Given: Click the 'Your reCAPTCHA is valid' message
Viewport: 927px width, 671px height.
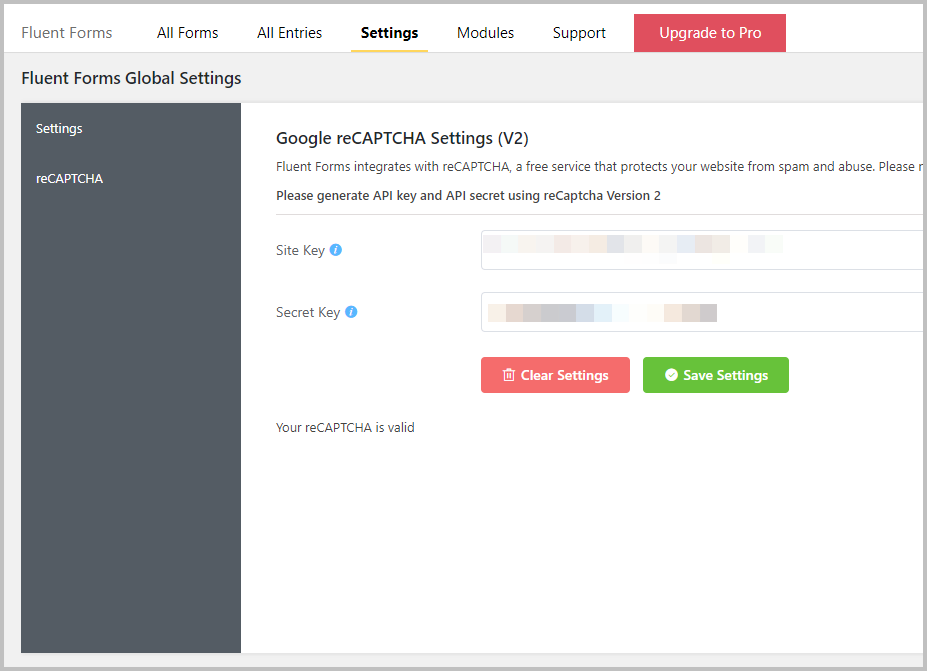Looking at the screenshot, I should pos(345,427).
